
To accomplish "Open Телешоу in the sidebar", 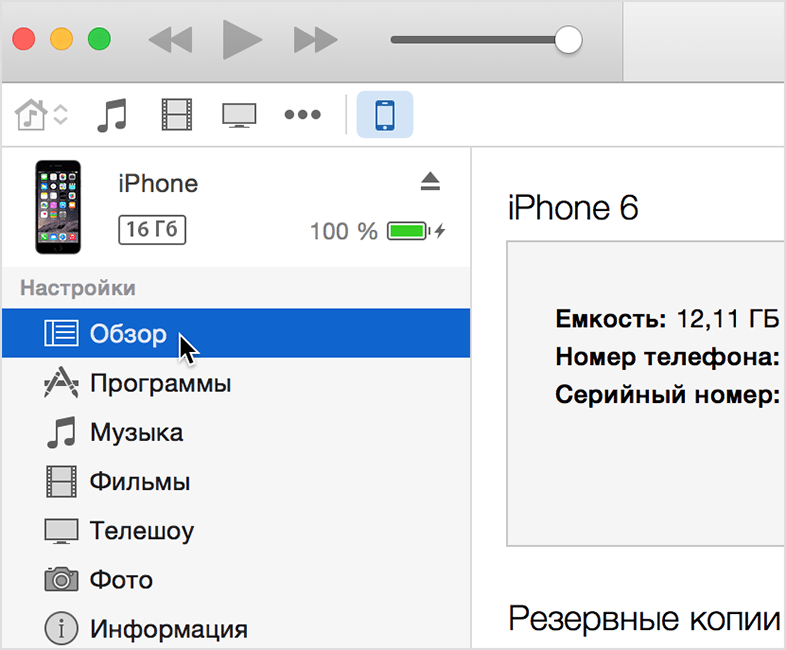I will (236, 530).
